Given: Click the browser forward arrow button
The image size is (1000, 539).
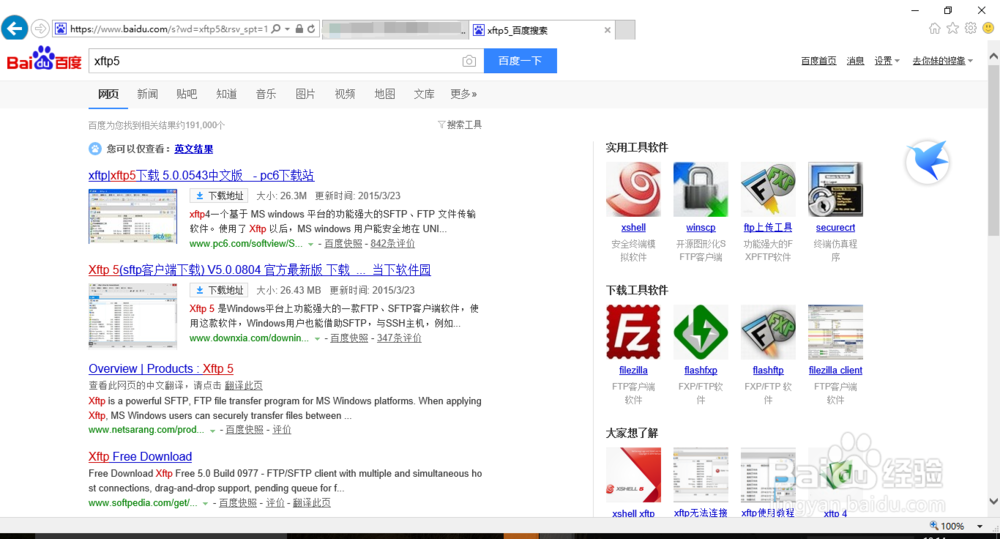Looking at the screenshot, I should tap(40, 29).
